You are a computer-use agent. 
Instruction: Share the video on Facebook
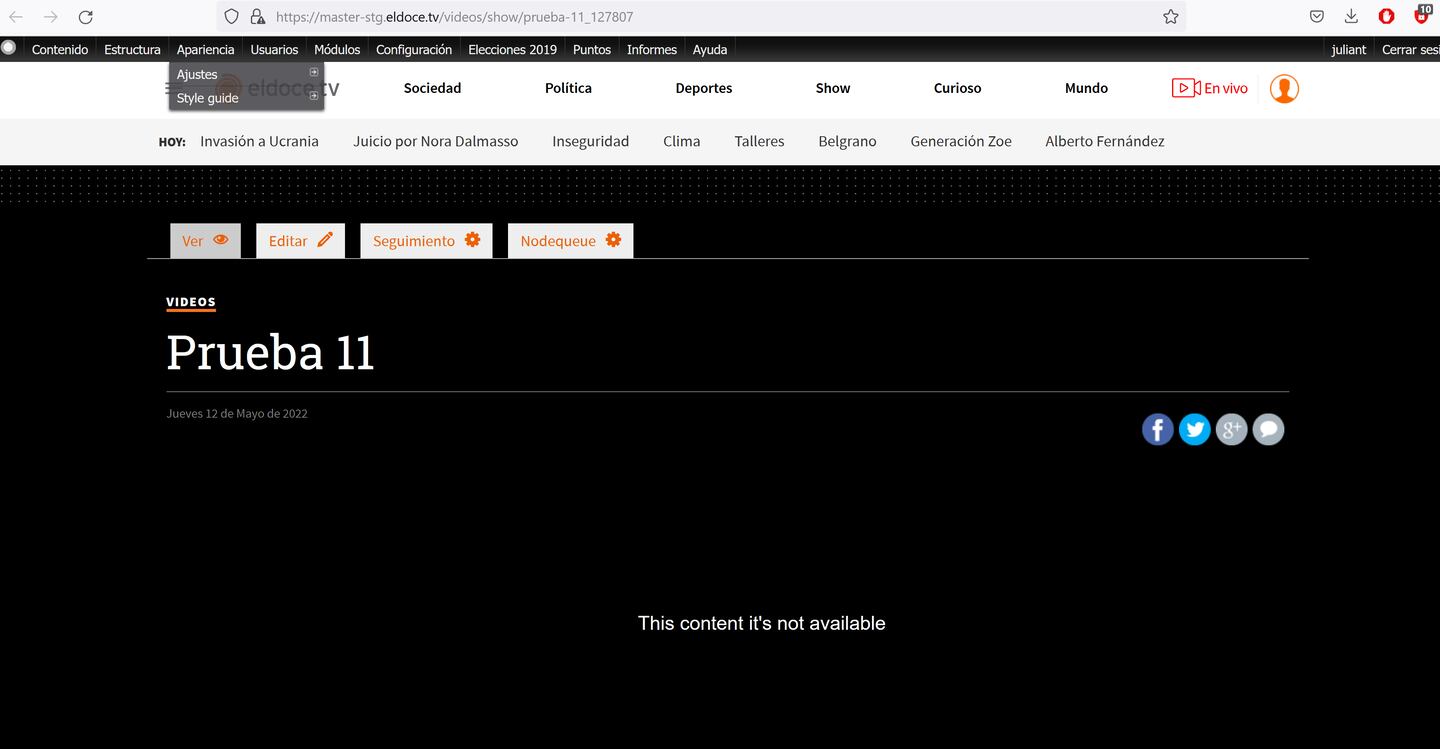pyautogui.click(x=1157, y=430)
